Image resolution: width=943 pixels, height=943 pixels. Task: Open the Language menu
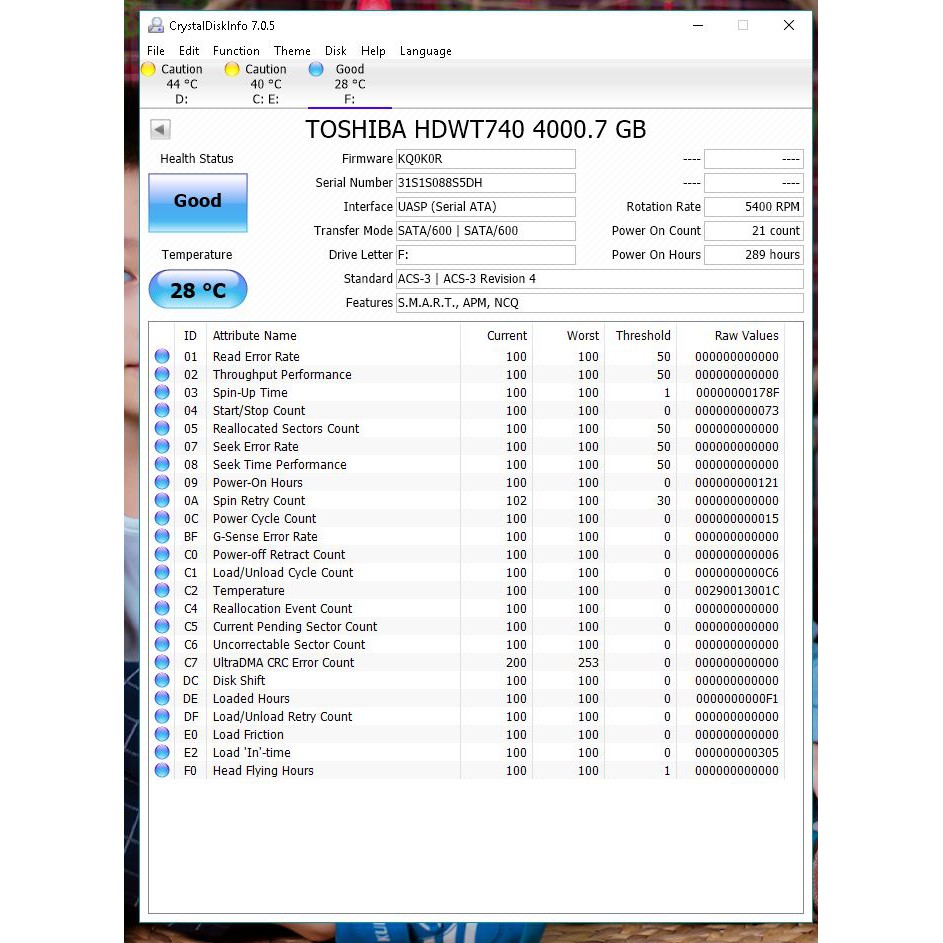pyautogui.click(x=425, y=51)
